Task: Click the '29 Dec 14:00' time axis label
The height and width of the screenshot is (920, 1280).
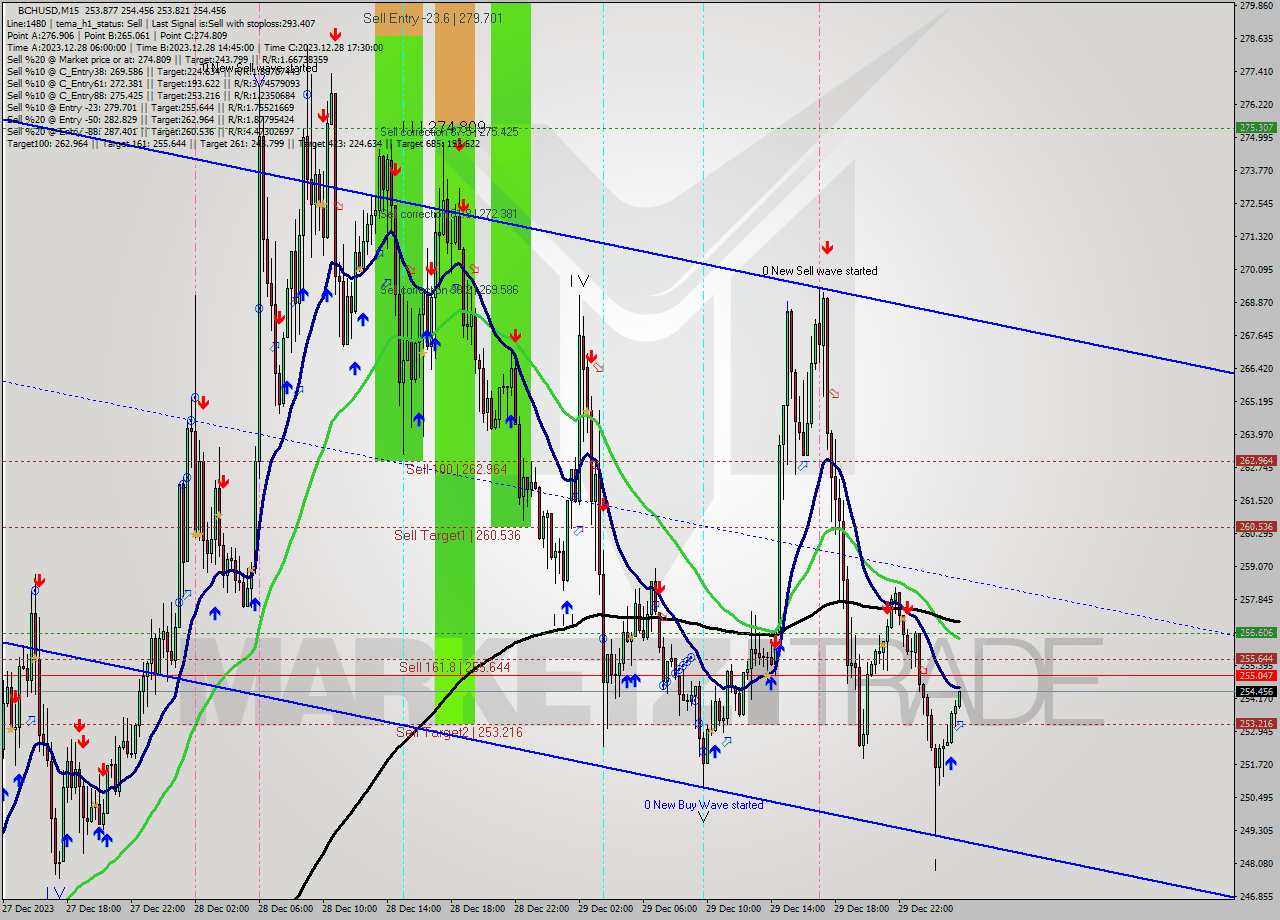Action: coord(796,909)
